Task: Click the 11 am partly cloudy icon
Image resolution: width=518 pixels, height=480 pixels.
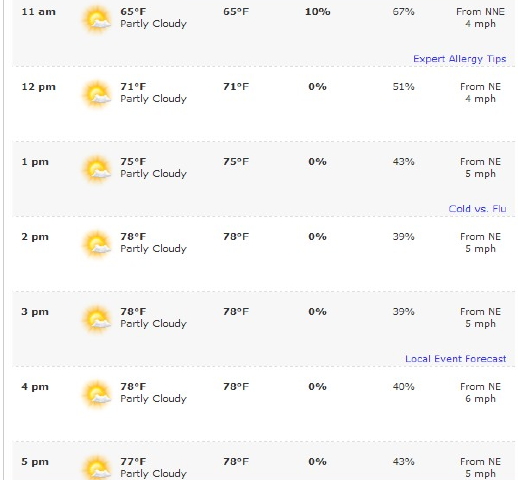Action: click(x=97, y=19)
